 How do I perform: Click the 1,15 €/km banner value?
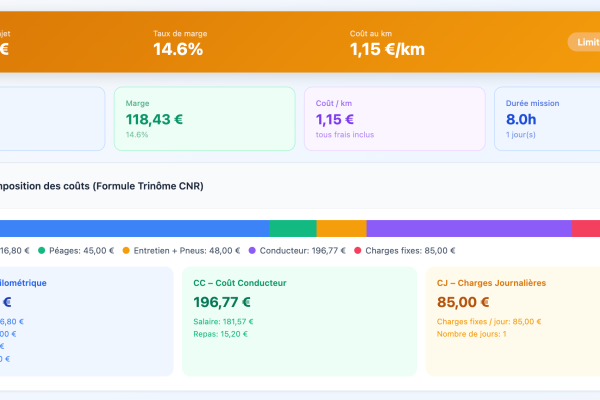point(387,49)
